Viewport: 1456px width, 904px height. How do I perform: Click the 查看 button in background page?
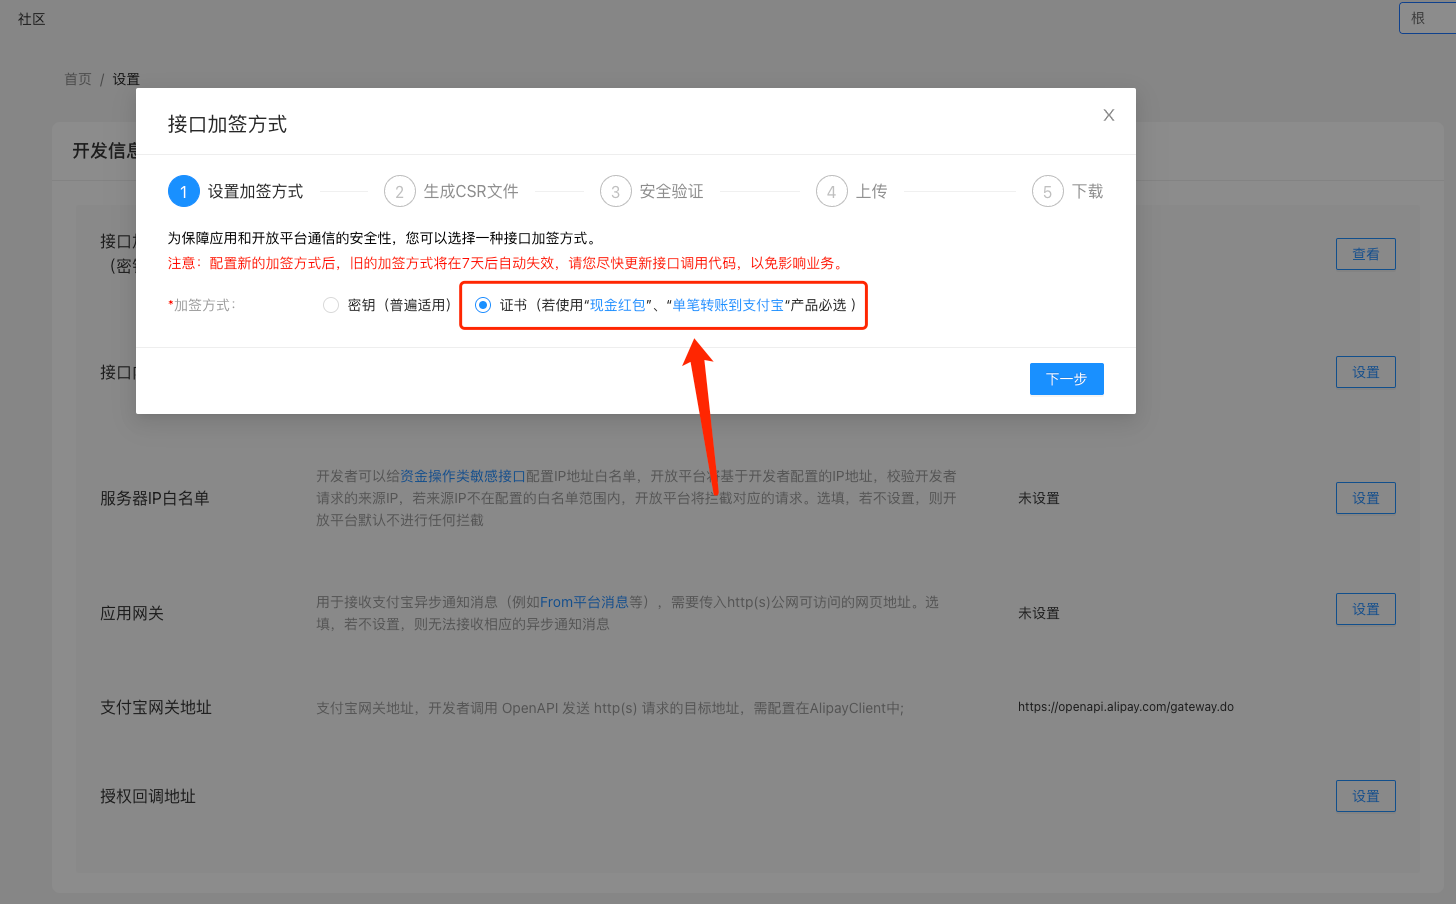pos(1366,254)
